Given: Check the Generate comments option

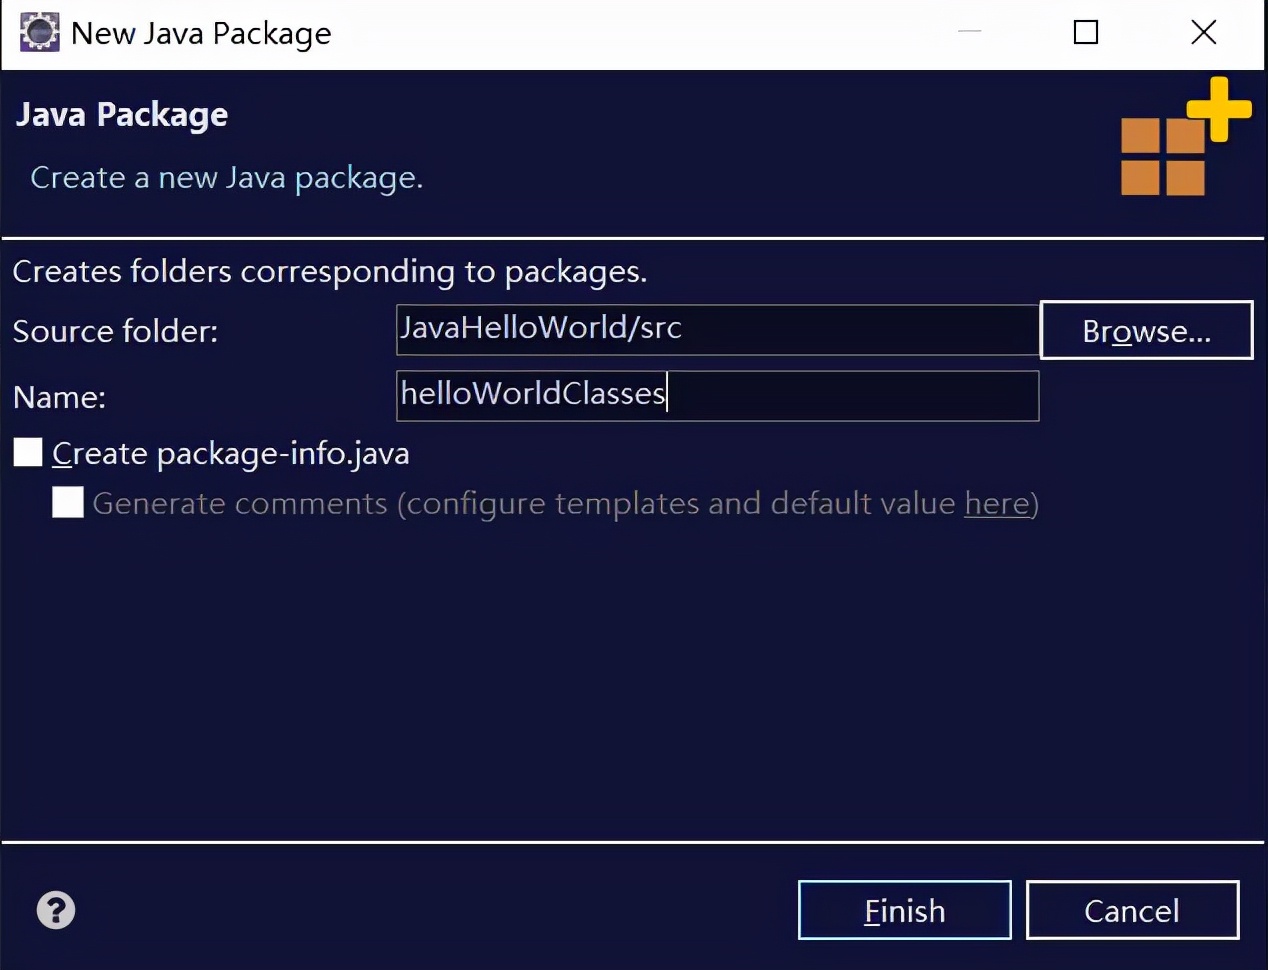Looking at the screenshot, I should tap(67, 502).
